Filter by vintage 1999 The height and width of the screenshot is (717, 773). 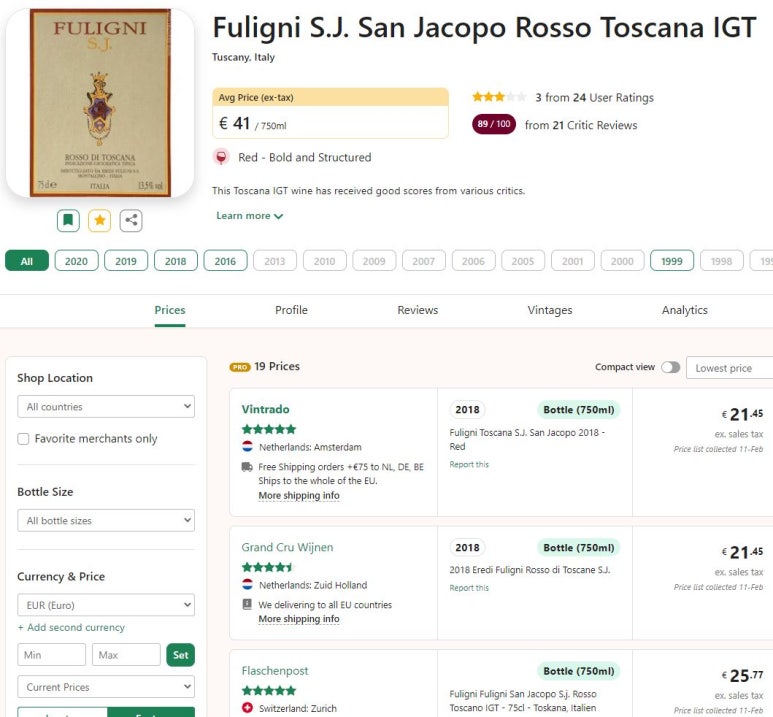click(x=672, y=261)
